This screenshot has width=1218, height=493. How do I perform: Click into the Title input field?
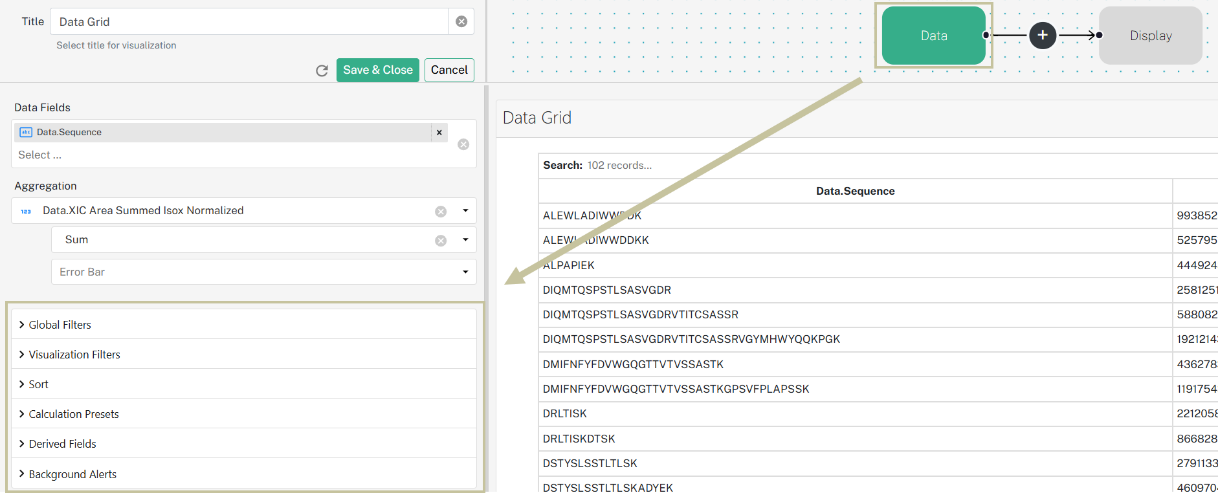click(249, 21)
